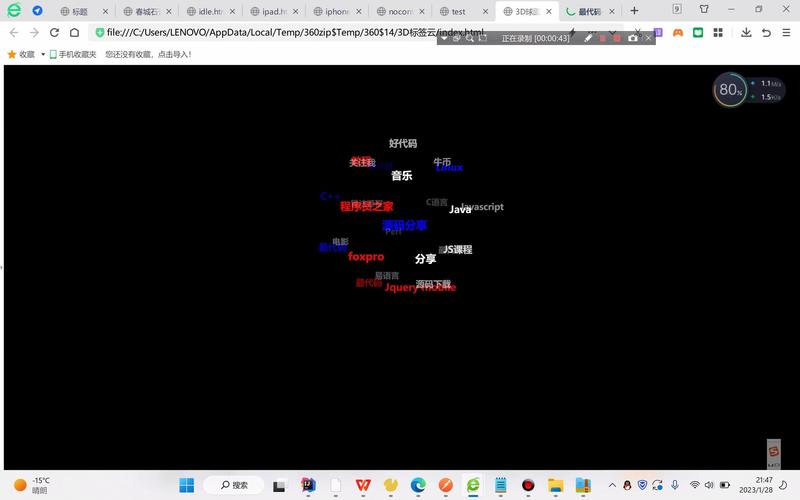Open the browser hamburger menu
This screenshot has height=500, width=800.
[786, 33]
